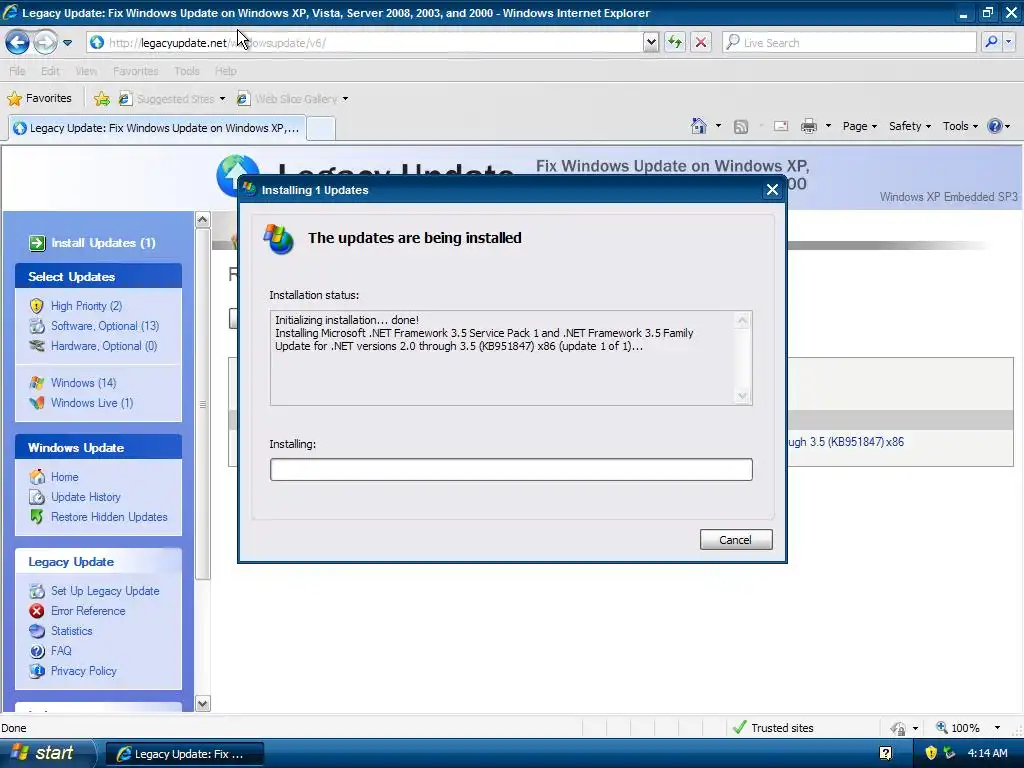
Task: Click status box scroll-down arrow
Action: 742,396
